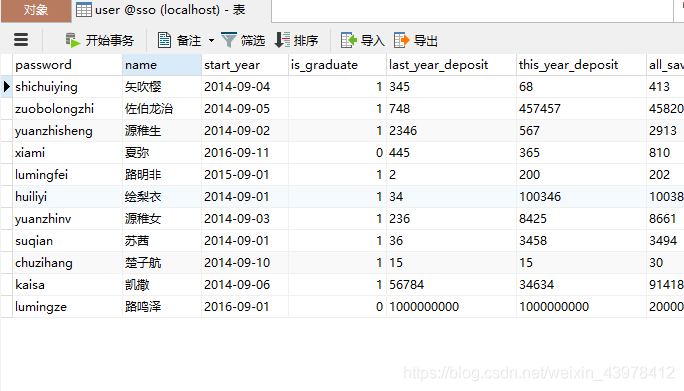Select the name cell 源稚女
The width and height of the screenshot is (684, 391).
click(x=162, y=219)
